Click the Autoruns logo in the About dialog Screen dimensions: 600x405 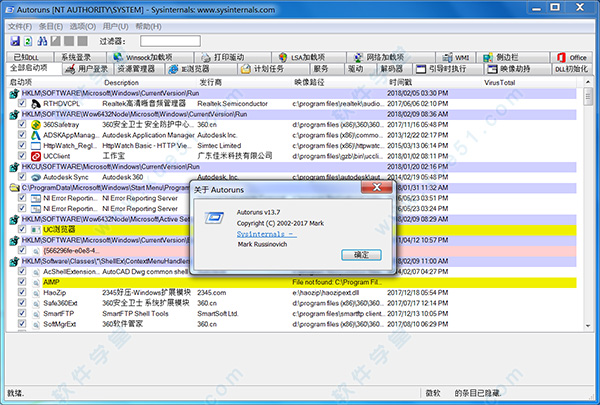214,218
